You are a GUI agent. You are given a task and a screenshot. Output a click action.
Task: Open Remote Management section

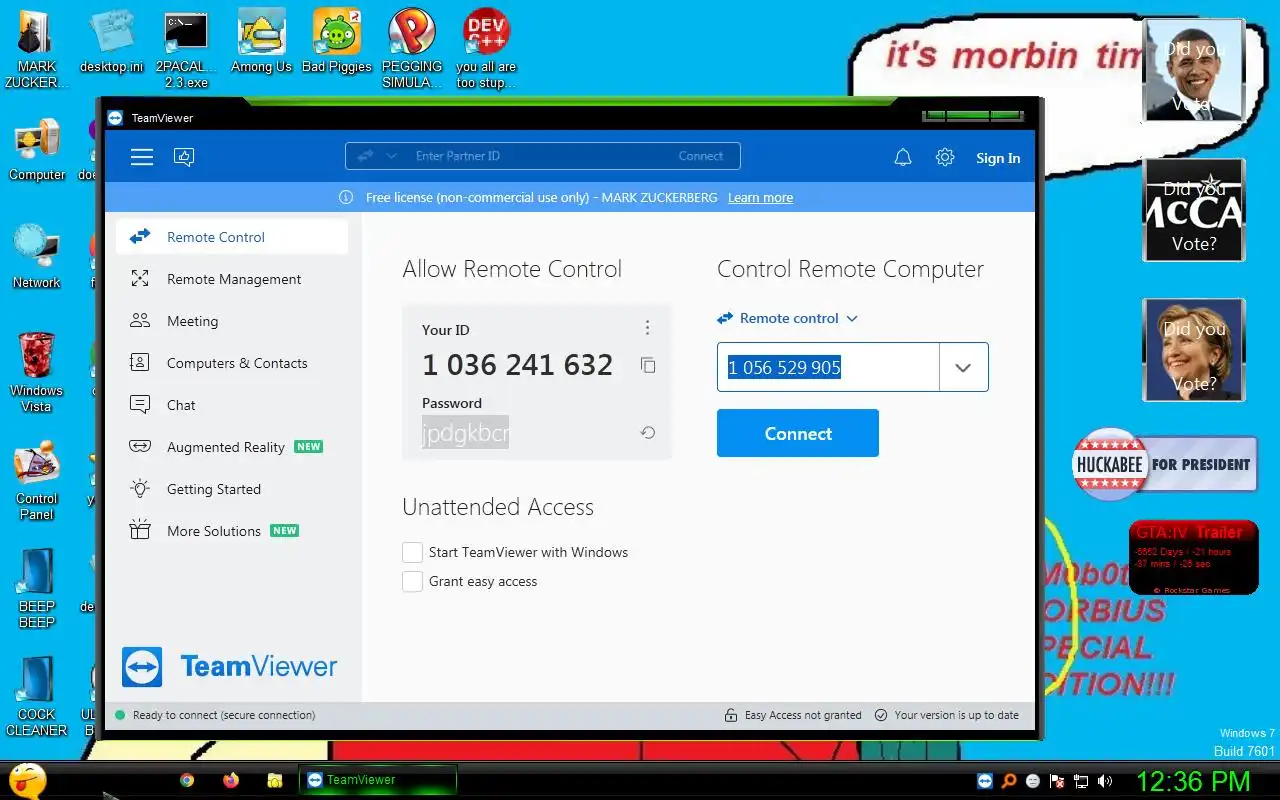(232, 279)
